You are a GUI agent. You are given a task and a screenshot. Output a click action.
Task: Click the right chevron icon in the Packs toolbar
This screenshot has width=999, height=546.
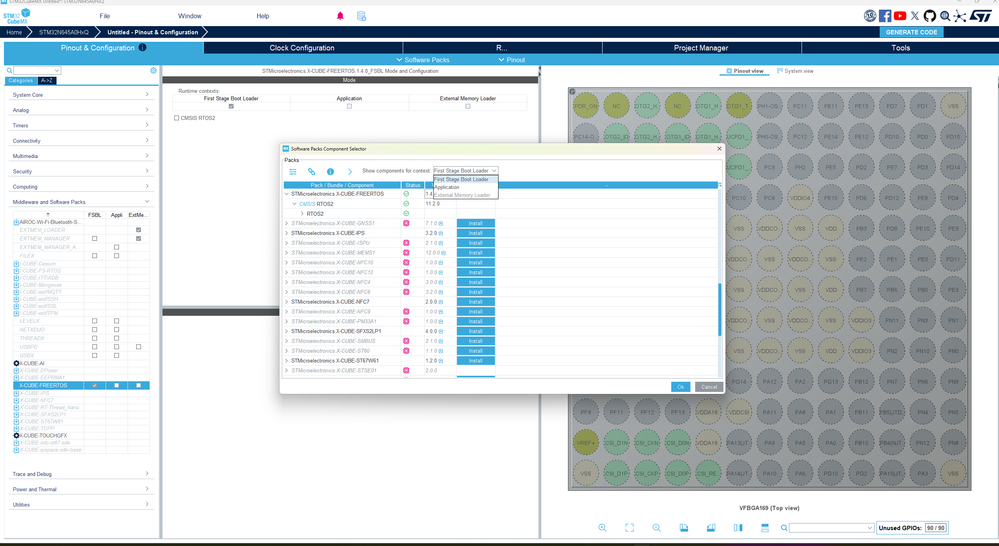350,171
